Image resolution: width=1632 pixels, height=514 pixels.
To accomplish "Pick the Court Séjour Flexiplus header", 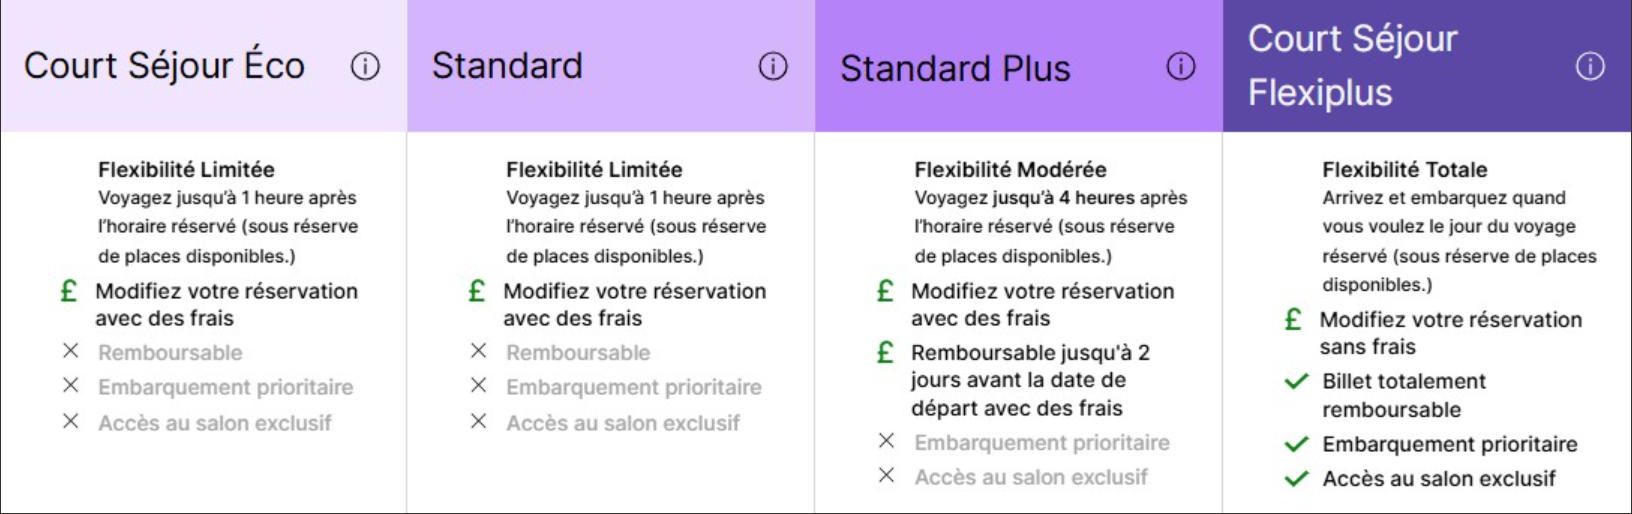I will [x=1352, y=66].
